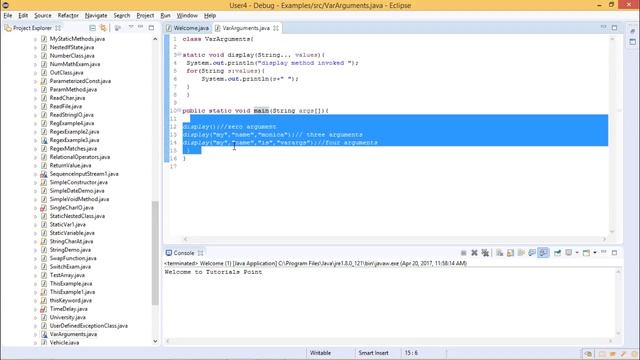Close the VarArguments.java editor tab
This screenshot has width=640, height=360.
click(x=276, y=28)
